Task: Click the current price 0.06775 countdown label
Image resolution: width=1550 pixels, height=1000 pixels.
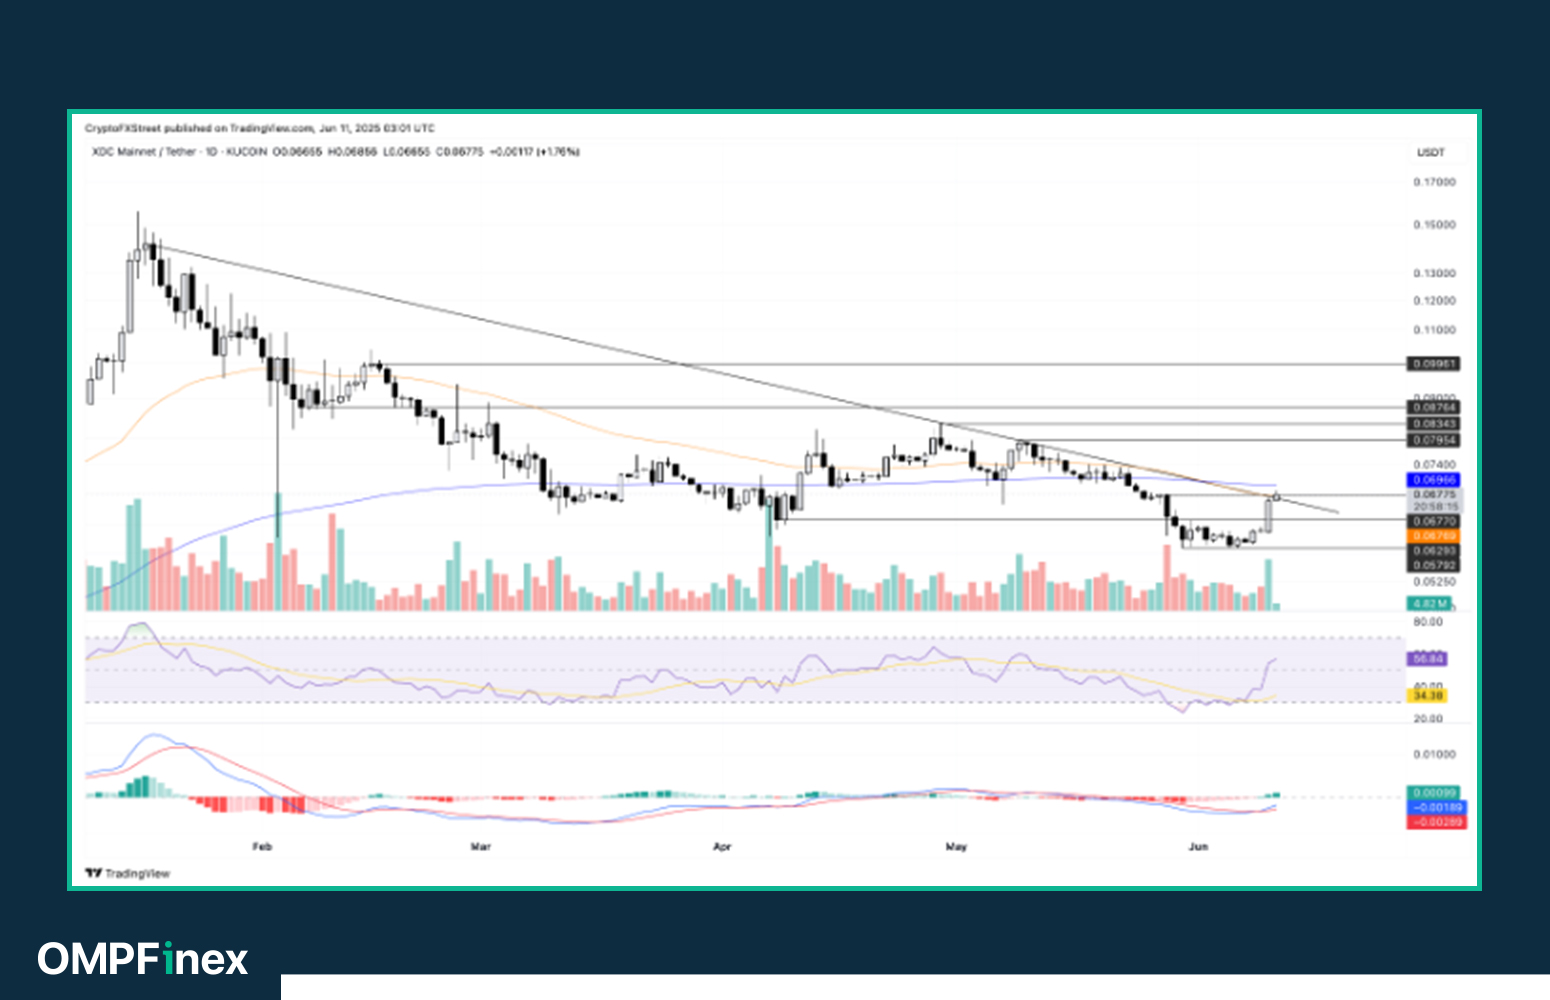Action: (1435, 501)
